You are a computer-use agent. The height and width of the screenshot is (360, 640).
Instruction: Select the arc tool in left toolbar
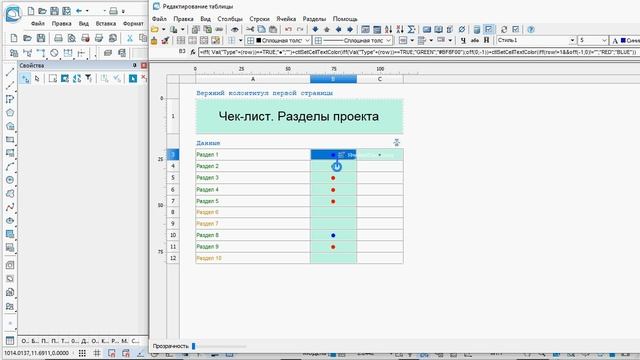10,167
